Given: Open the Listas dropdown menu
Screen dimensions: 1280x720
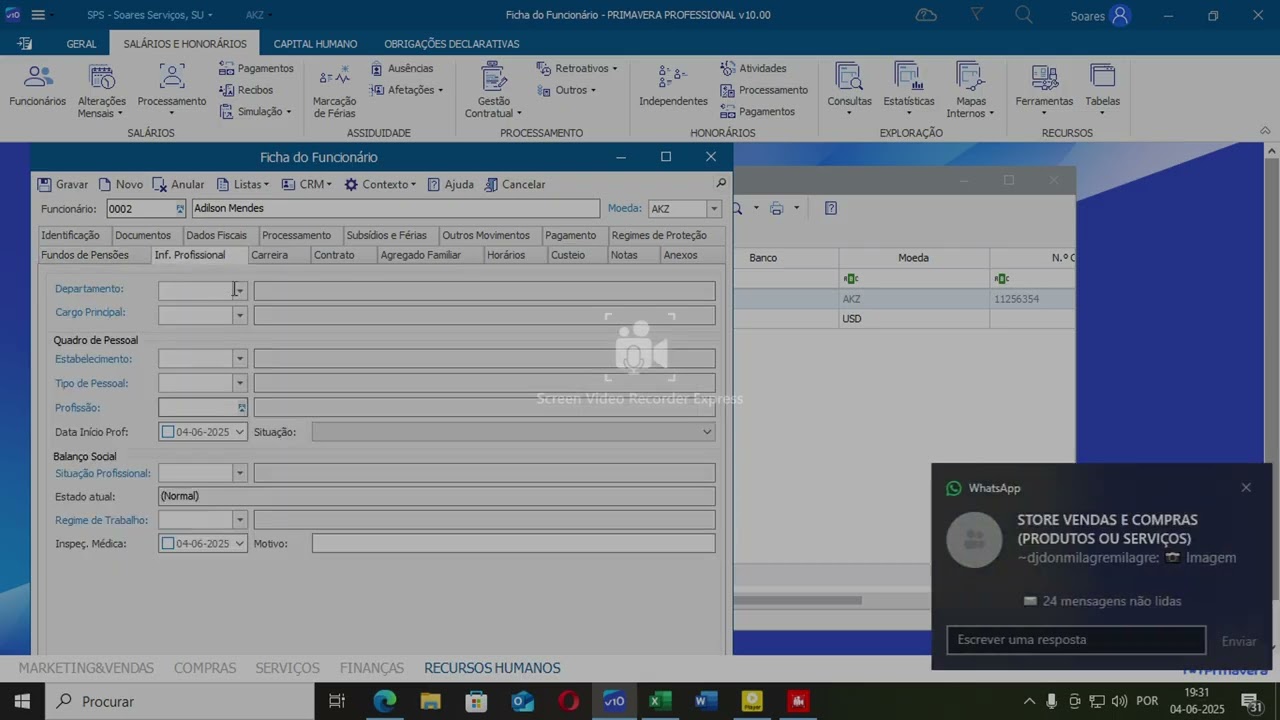Looking at the screenshot, I should pyautogui.click(x=242, y=184).
